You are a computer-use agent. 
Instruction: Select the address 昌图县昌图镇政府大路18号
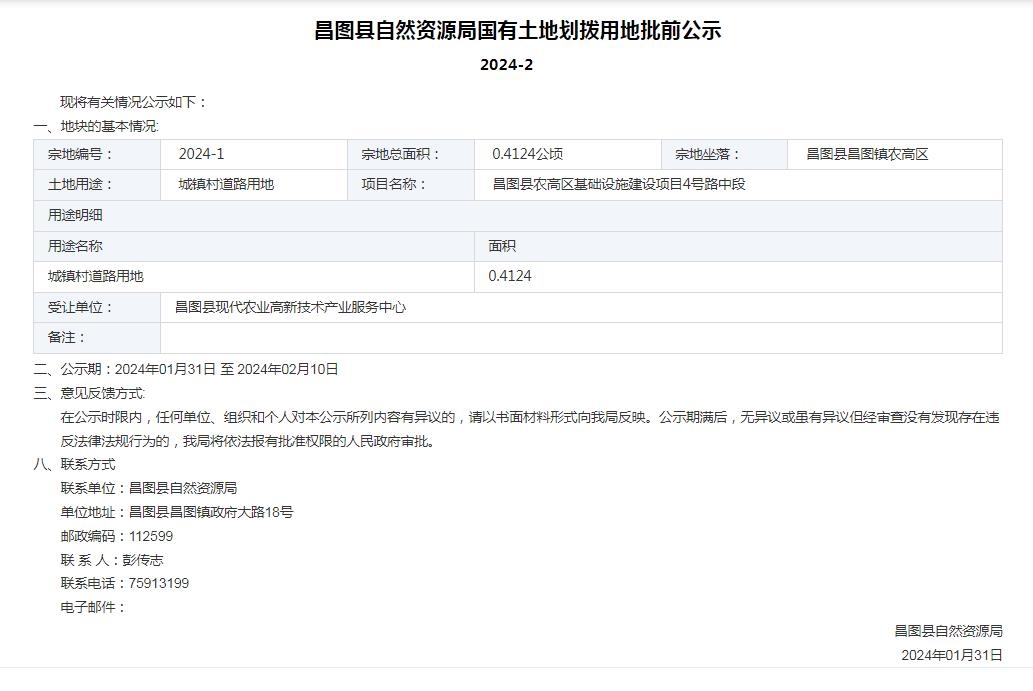(211, 512)
